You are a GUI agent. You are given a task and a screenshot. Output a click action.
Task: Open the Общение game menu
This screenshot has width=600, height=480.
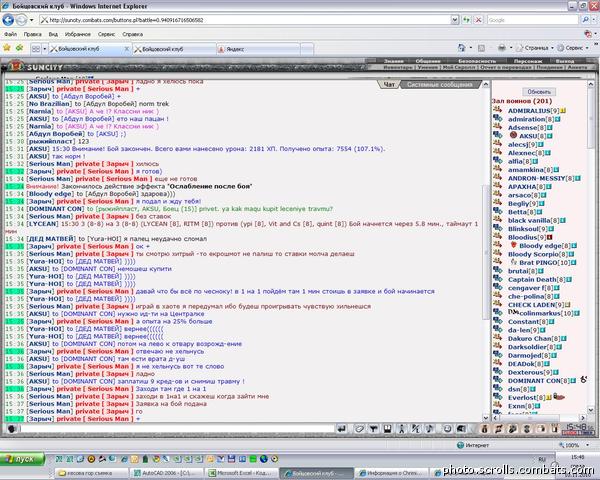[x=428, y=61]
